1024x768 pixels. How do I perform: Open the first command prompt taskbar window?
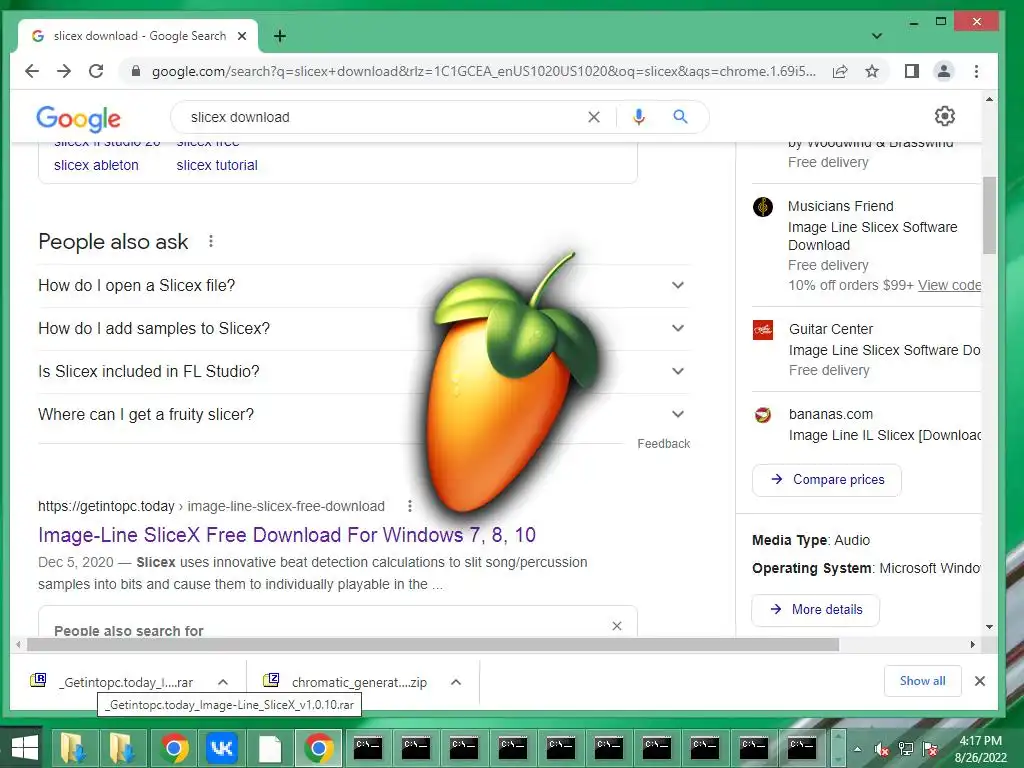pyautogui.click(x=367, y=748)
